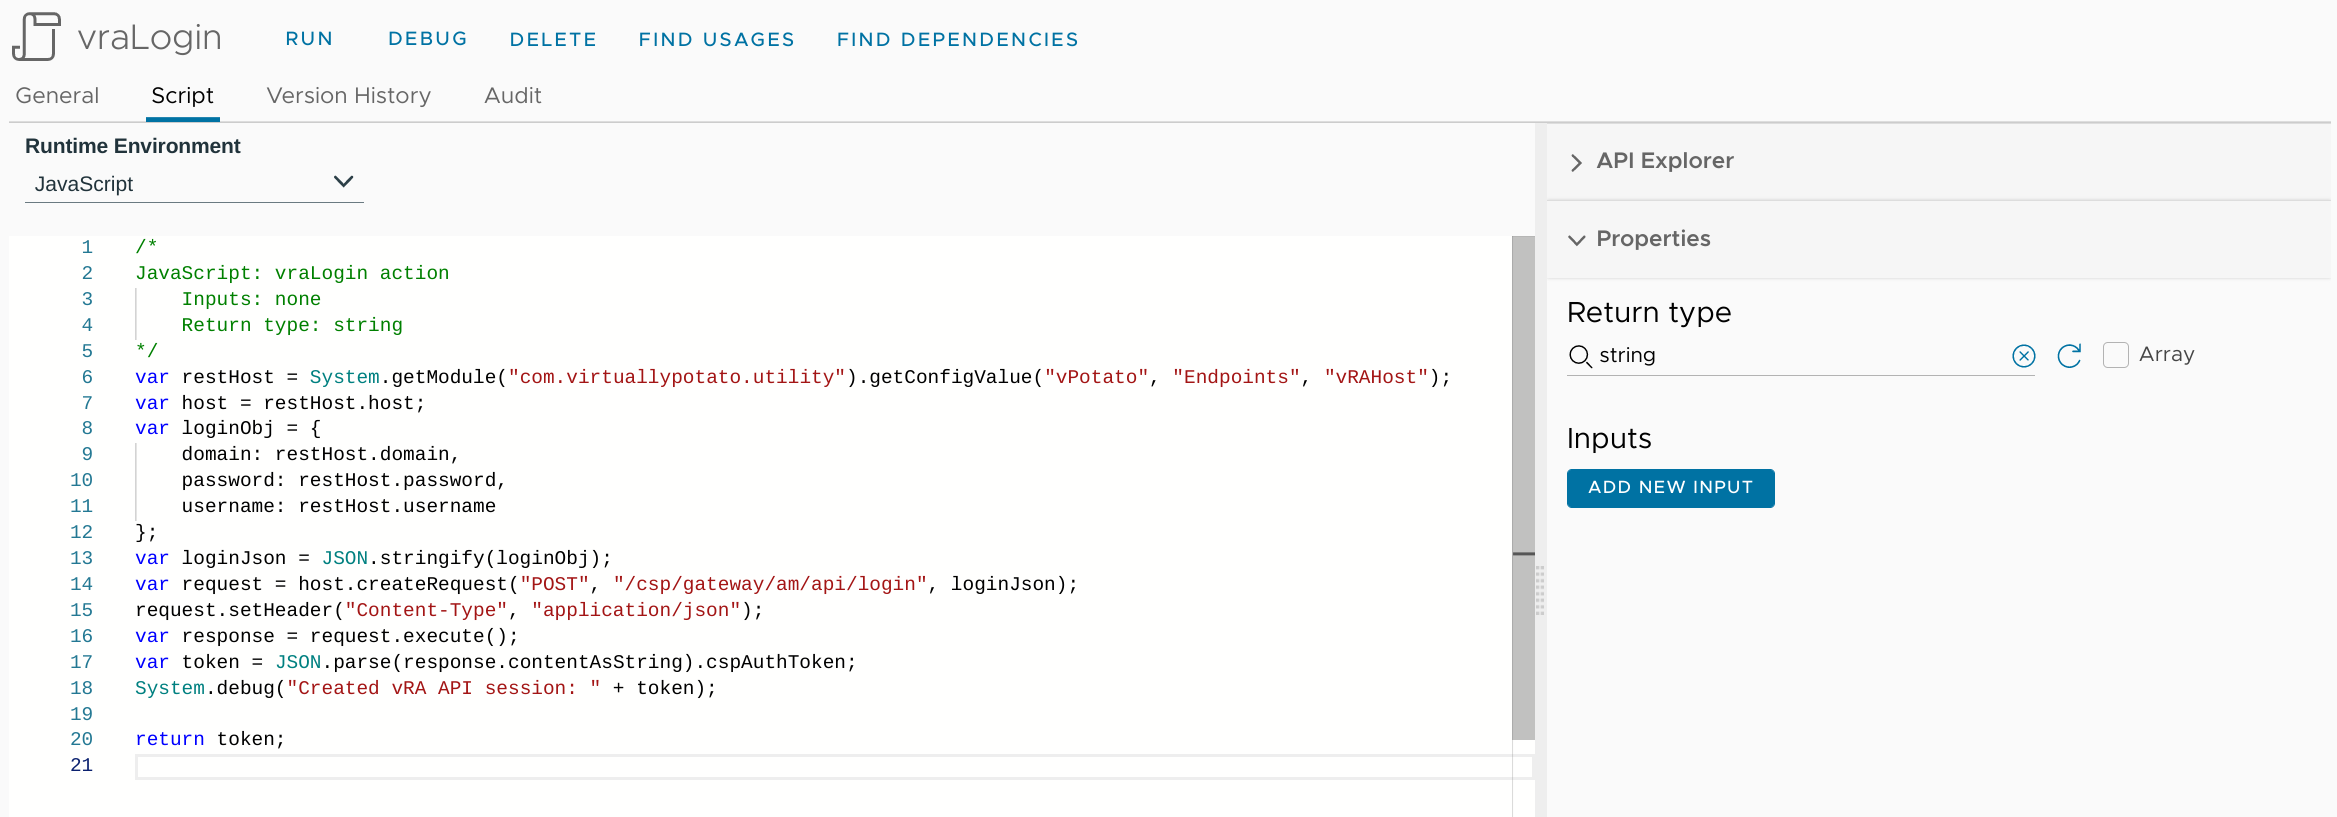Screen dimensions: 2337x817
Task: Click the "Endpoints" string on line 6
Action: [1236, 377]
